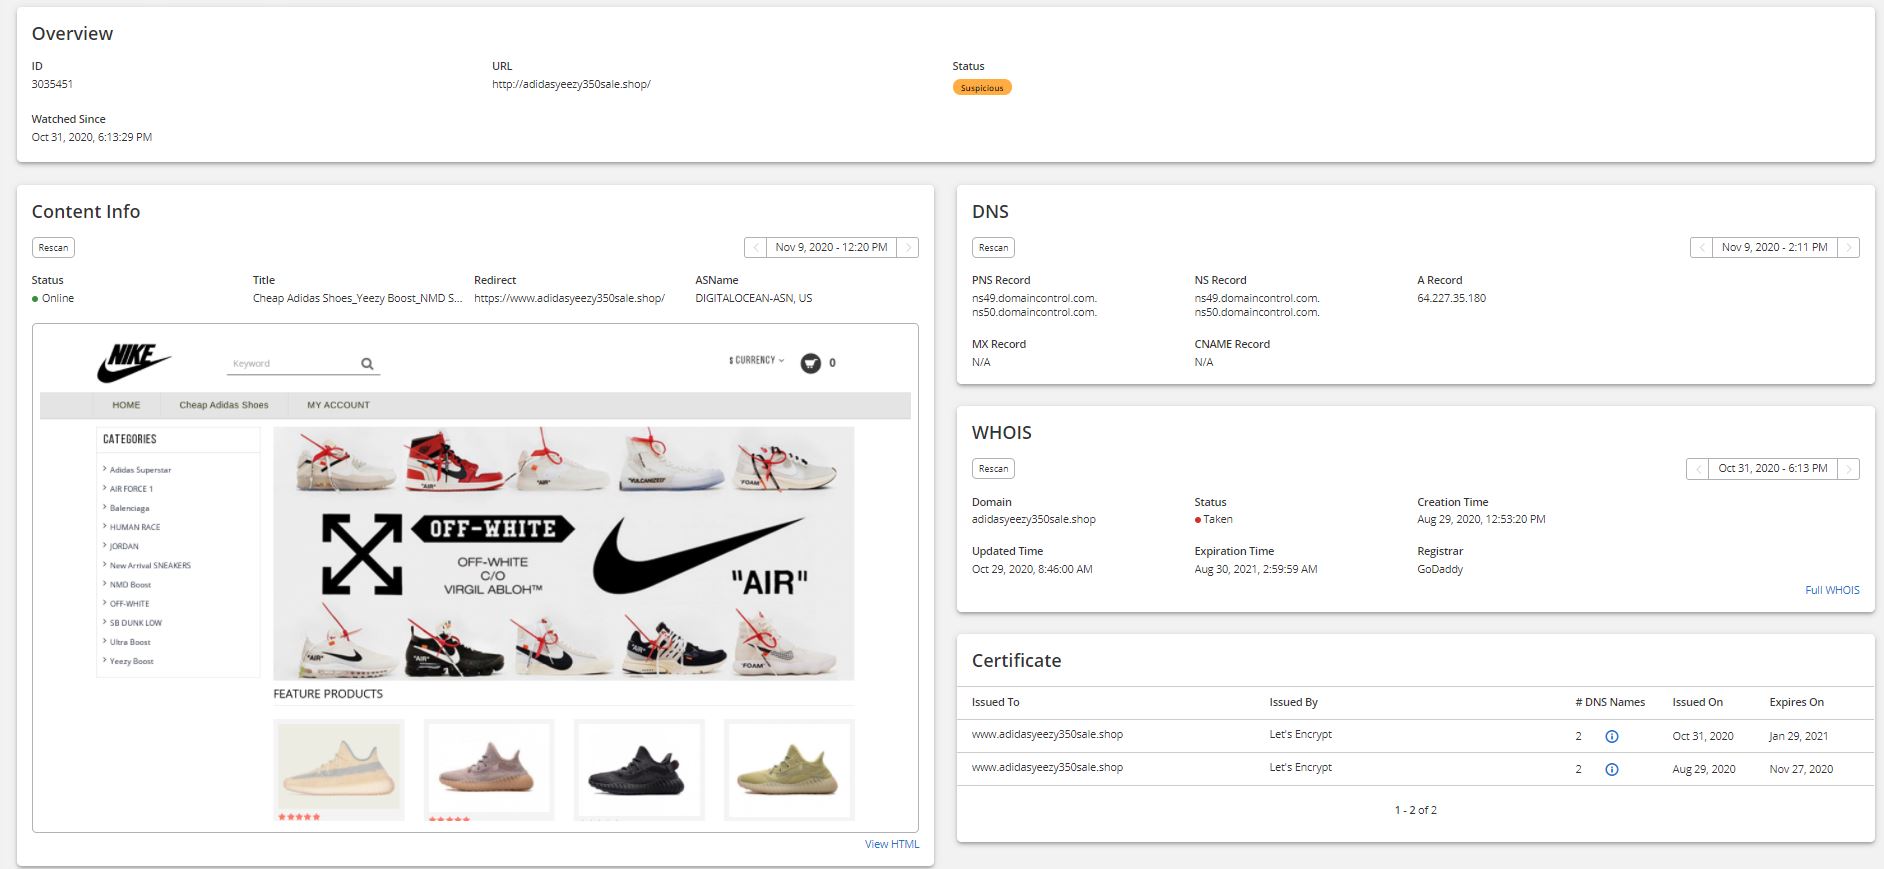1884x869 pixels.
Task: Step back to earlier WHOIS scan
Action: coord(1697,469)
